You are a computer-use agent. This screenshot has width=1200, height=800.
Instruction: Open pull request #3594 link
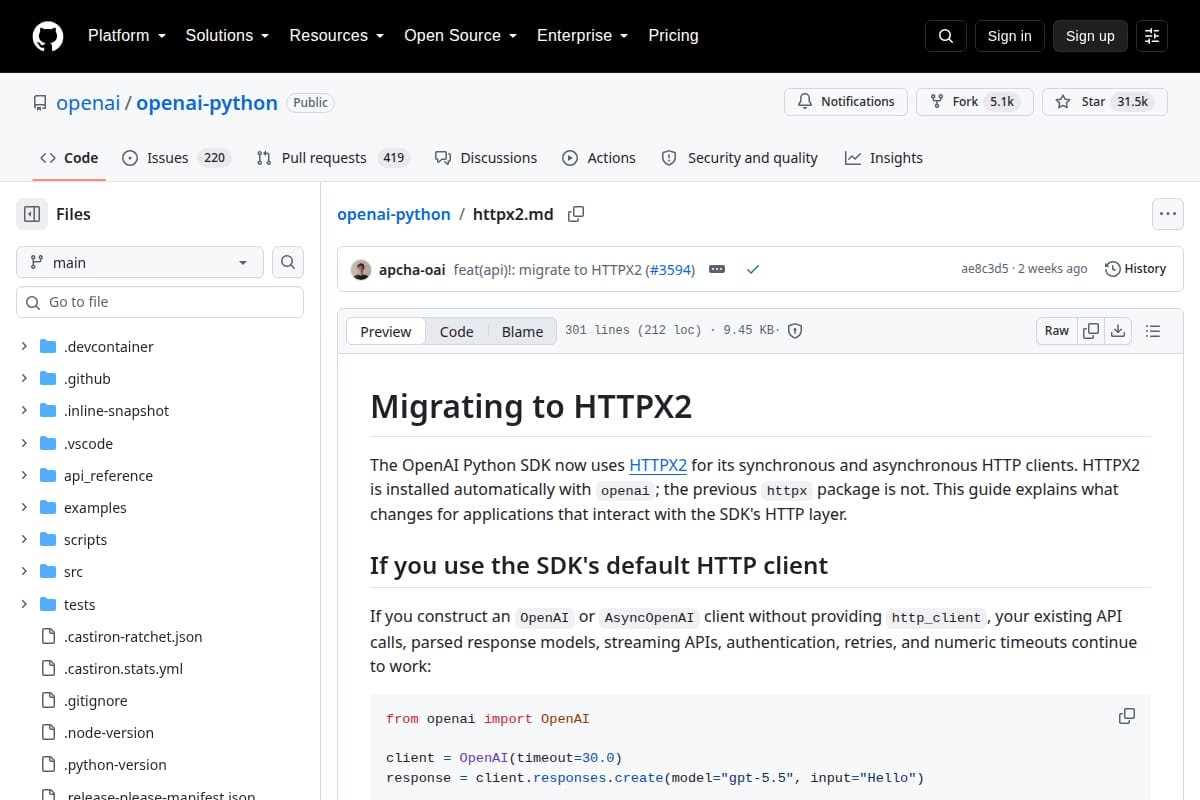point(670,269)
